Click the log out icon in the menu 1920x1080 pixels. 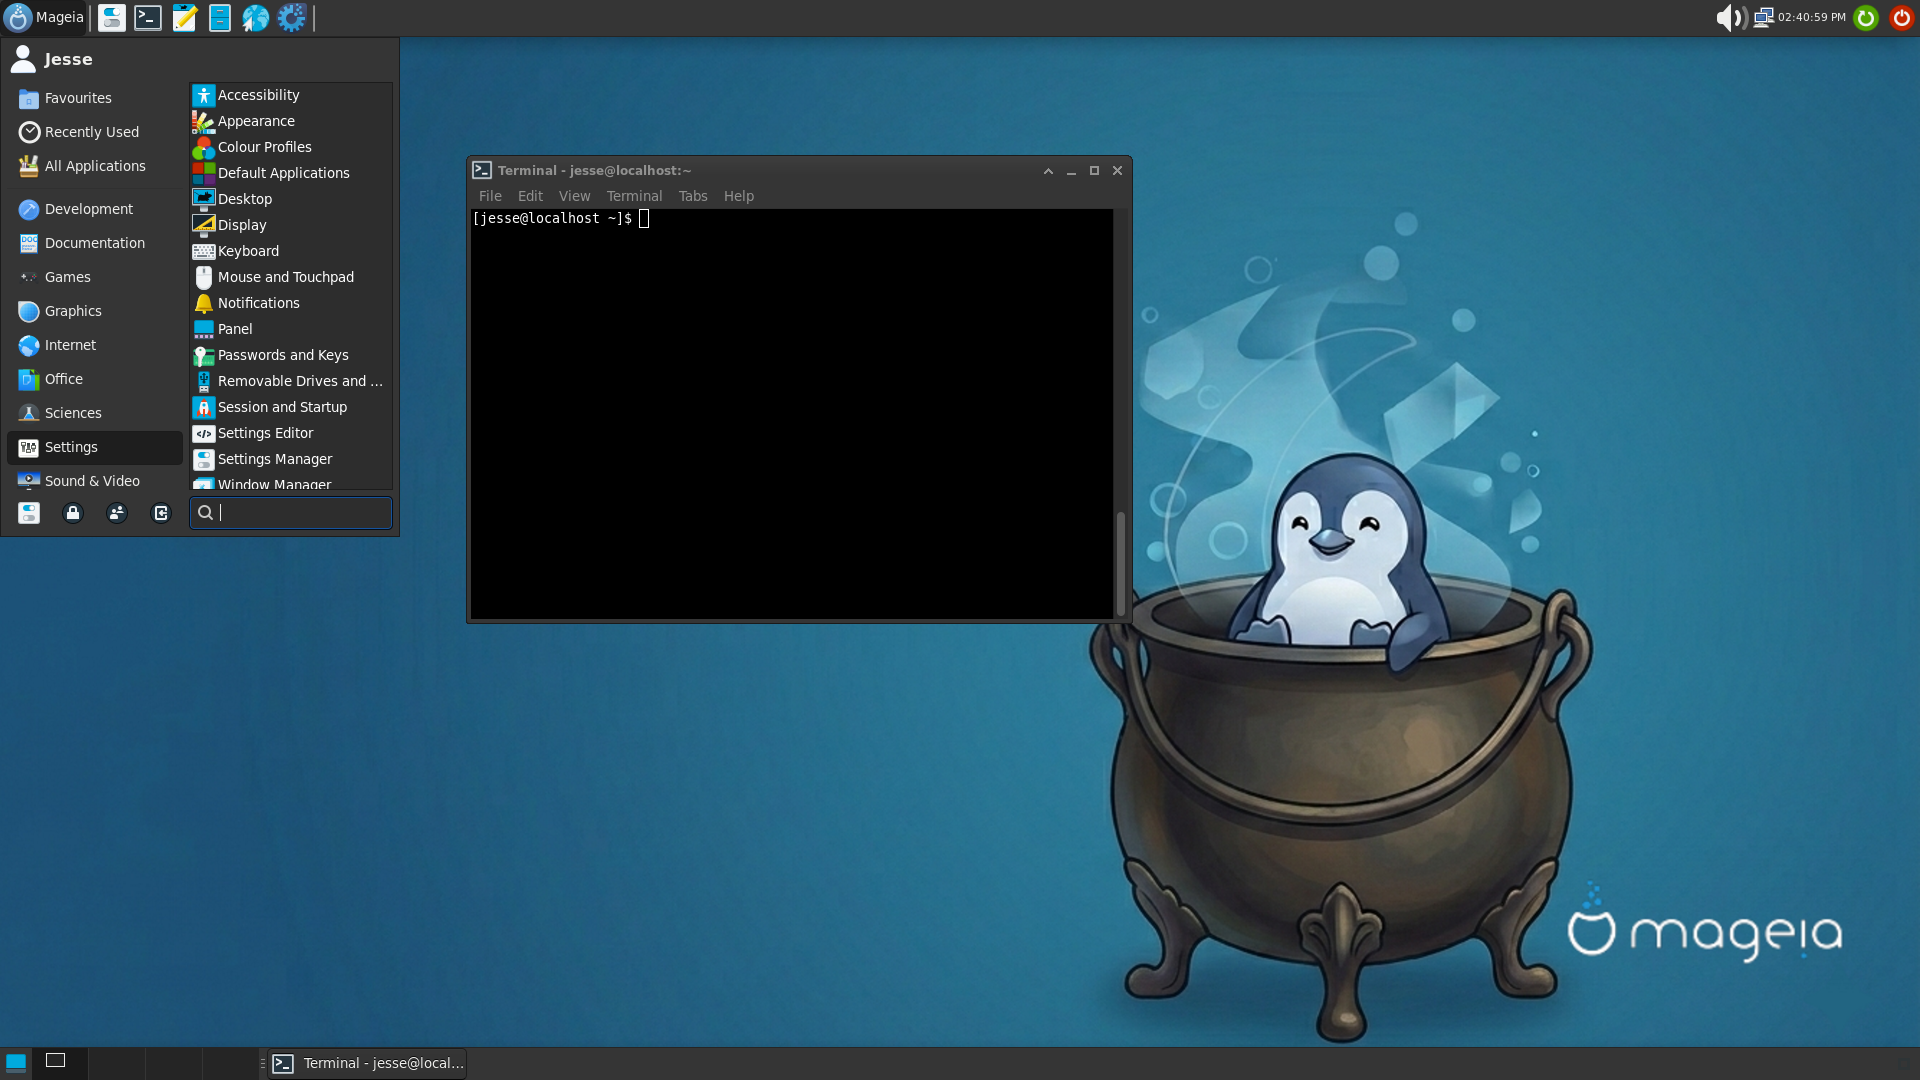[161, 513]
